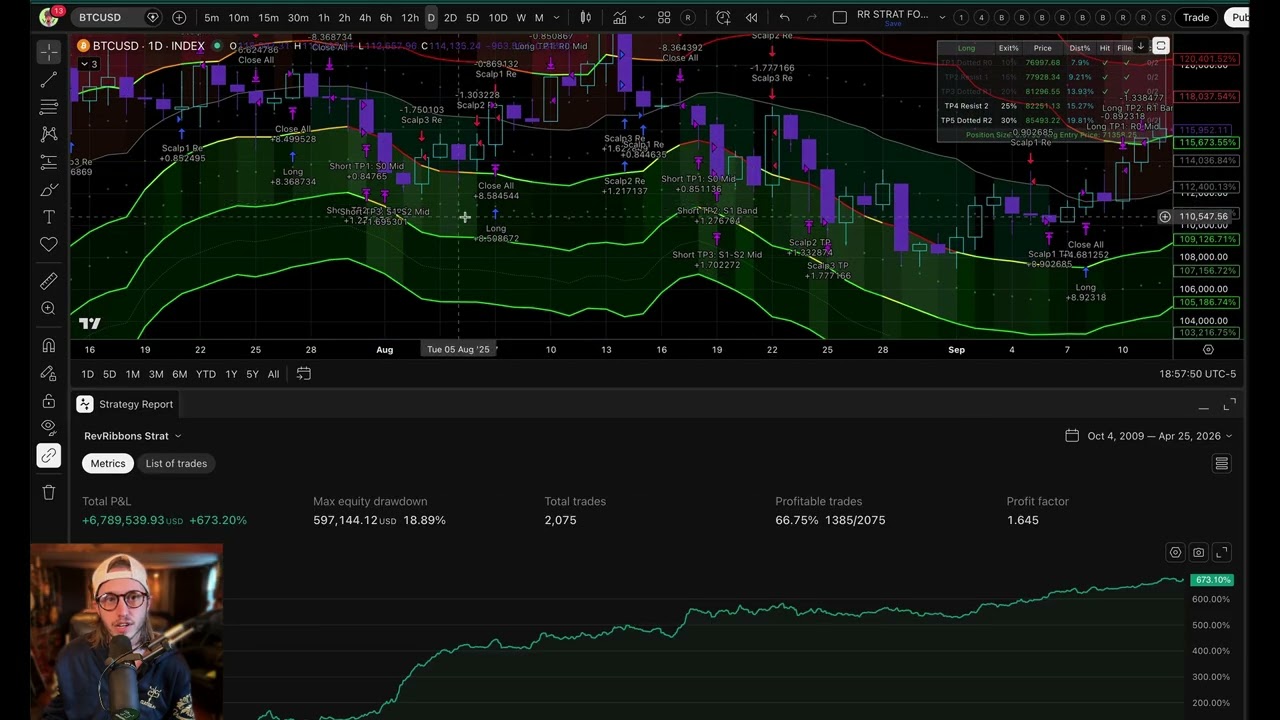Viewport: 1280px width, 720px height.
Task: Open the Fibonacci retracement tools
Action: click(48, 107)
